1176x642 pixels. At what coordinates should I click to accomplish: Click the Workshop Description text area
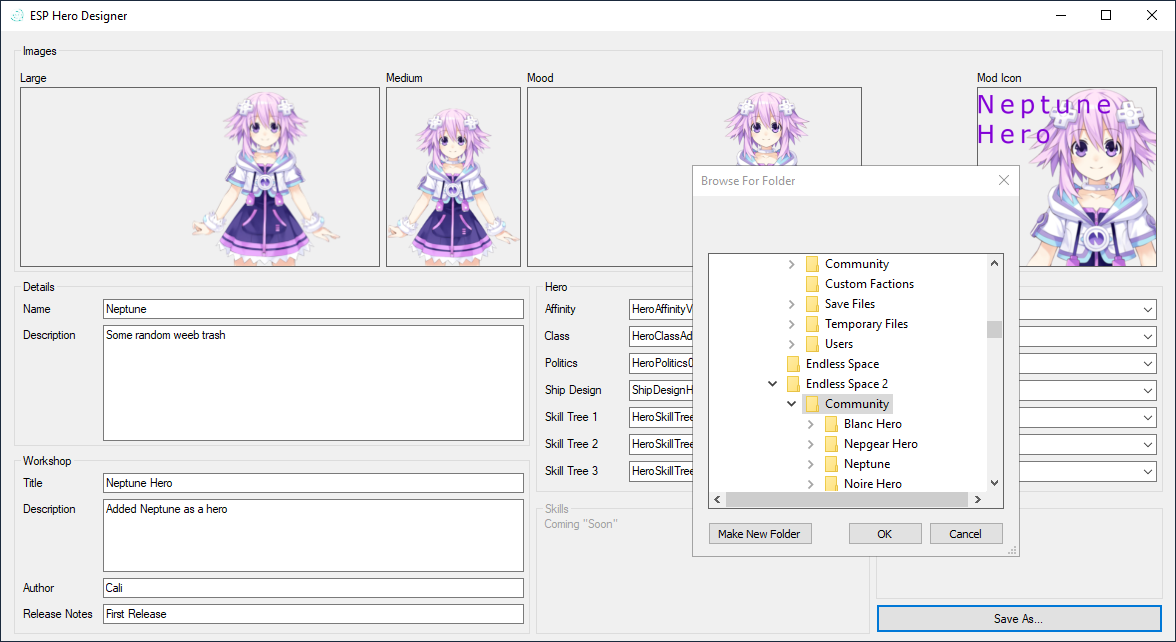[x=314, y=536]
